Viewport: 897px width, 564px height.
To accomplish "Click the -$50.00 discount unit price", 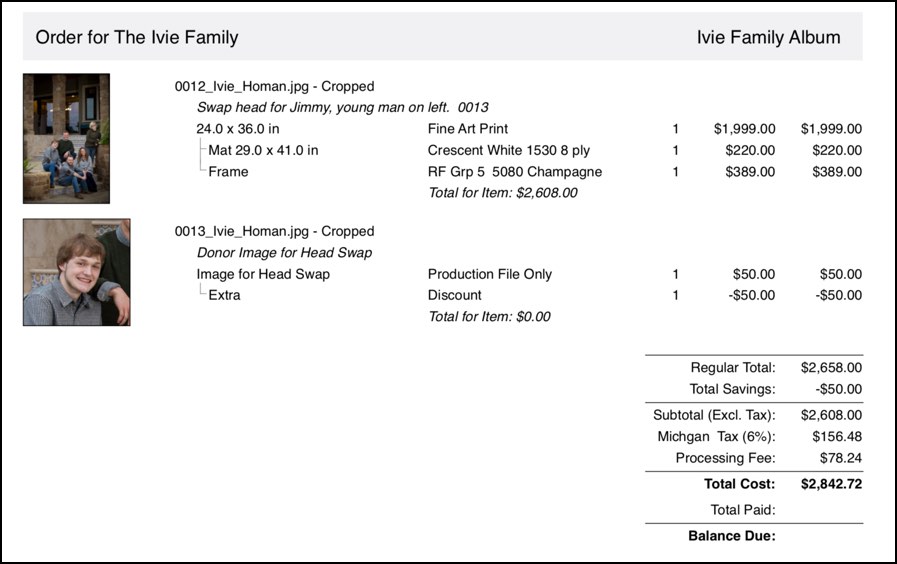I will [x=752, y=295].
